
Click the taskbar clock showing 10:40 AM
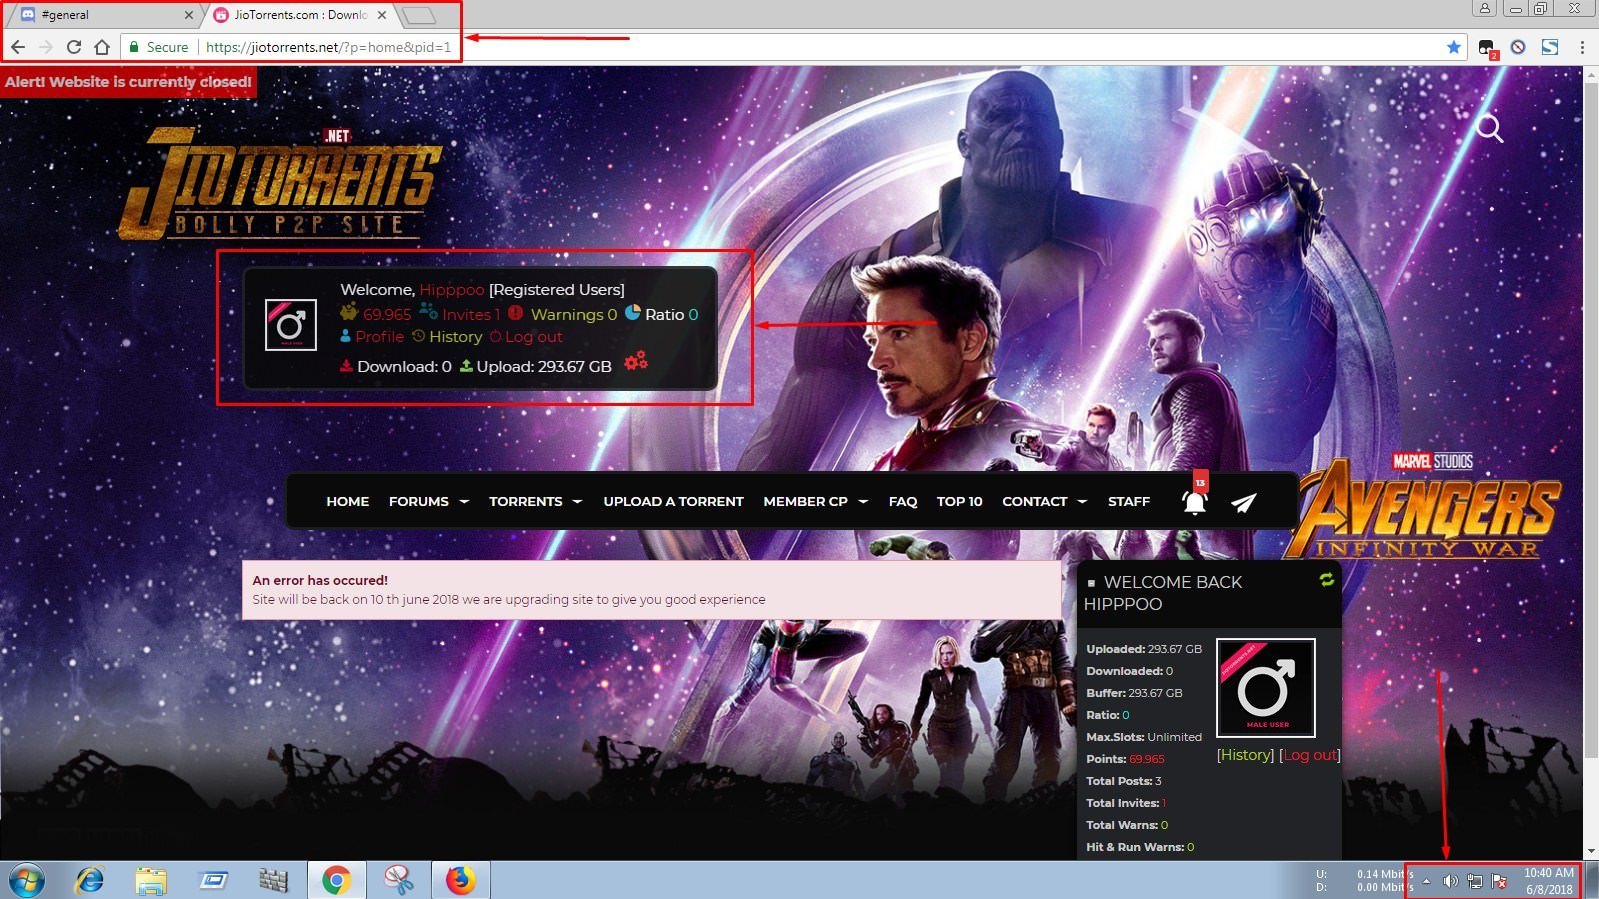pyautogui.click(x=1549, y=881)
